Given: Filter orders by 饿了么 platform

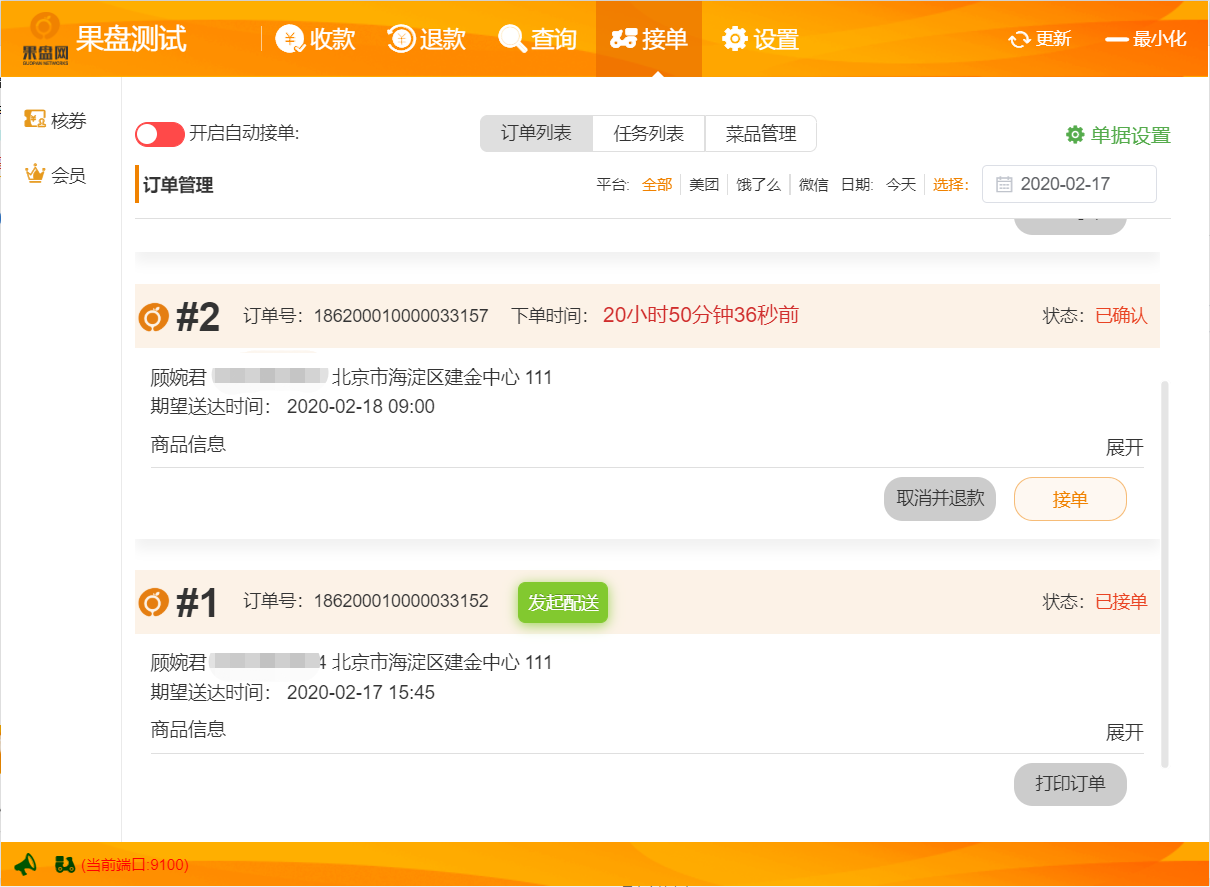Looking at the screenshot, I should coord(758,185).
